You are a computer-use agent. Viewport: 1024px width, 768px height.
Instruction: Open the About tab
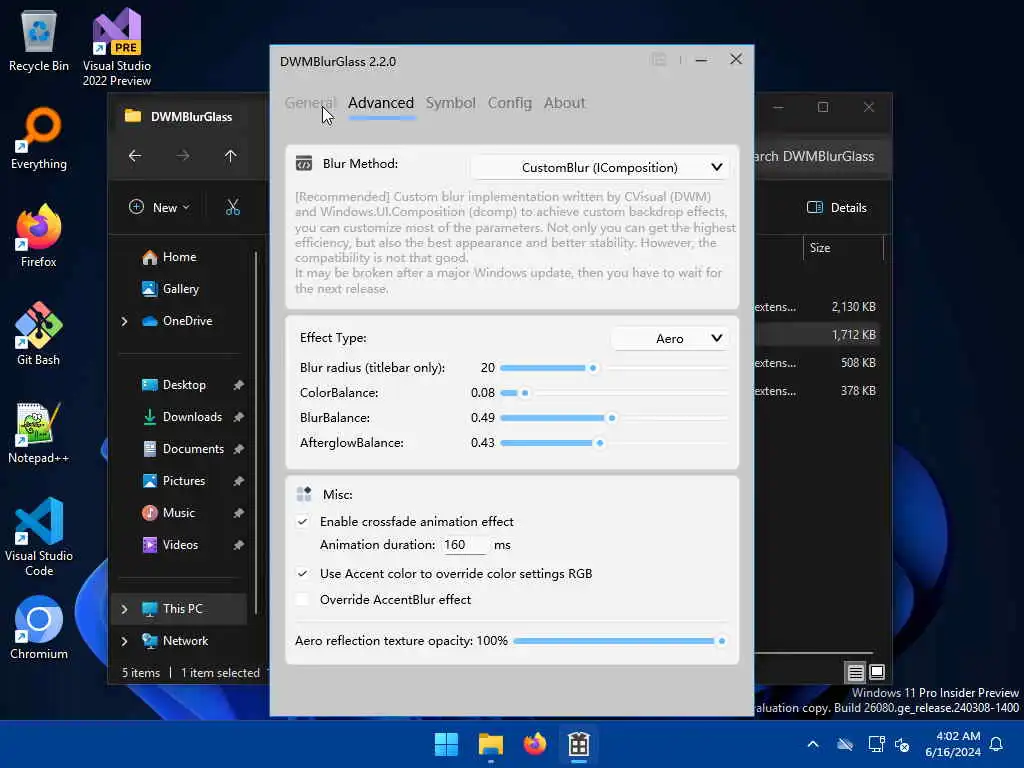[x=564, y=103]
